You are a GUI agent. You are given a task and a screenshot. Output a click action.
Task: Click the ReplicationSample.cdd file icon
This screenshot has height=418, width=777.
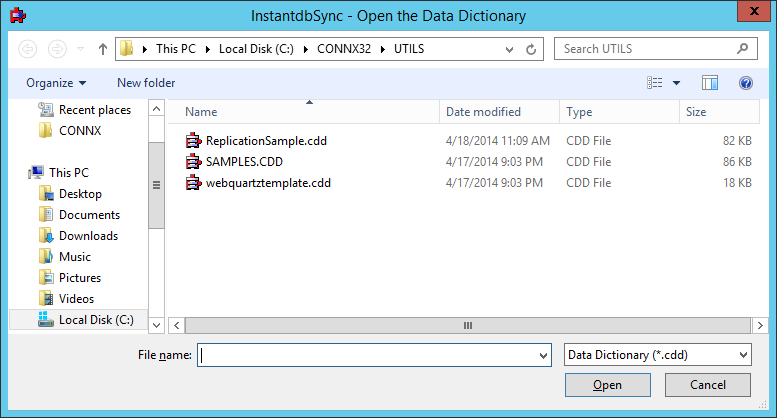point(193,141)
